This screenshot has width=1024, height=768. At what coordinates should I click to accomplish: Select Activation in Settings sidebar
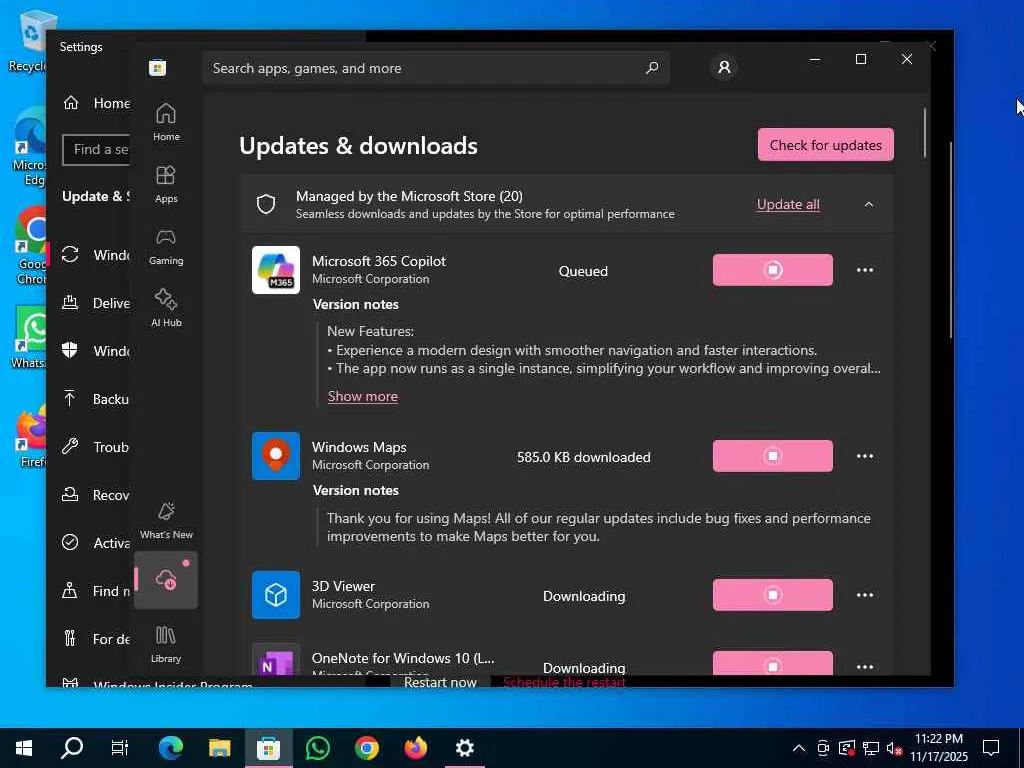tap(95, 543)
